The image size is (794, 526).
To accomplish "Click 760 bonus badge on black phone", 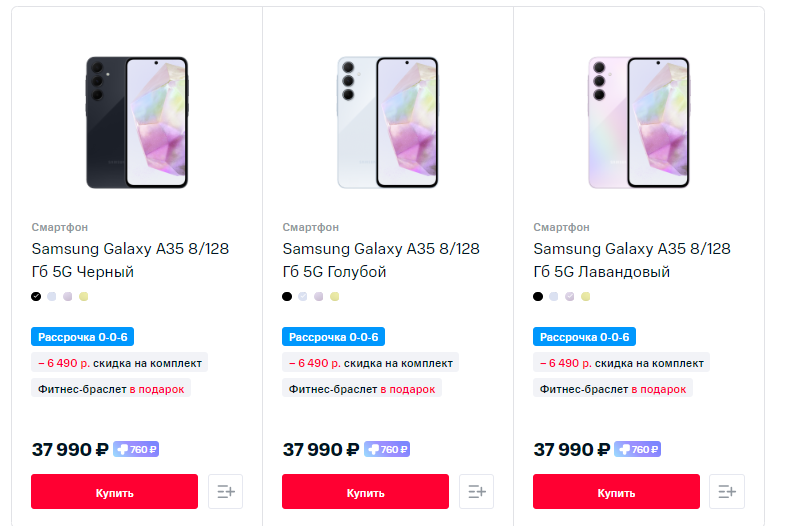I will [136, 450].
